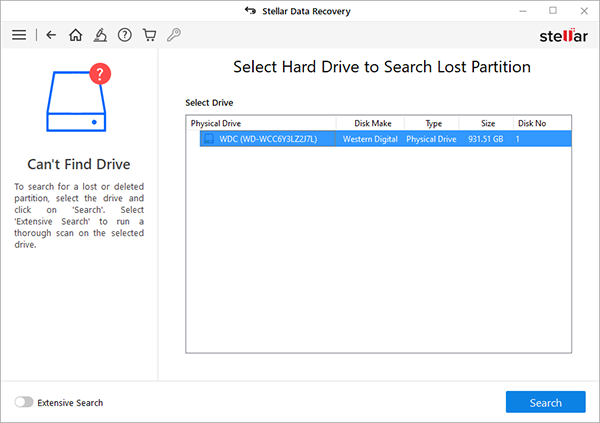Click the 931.51 GB size value
Screen dimensions: 600x423
(x=486, y=139)
